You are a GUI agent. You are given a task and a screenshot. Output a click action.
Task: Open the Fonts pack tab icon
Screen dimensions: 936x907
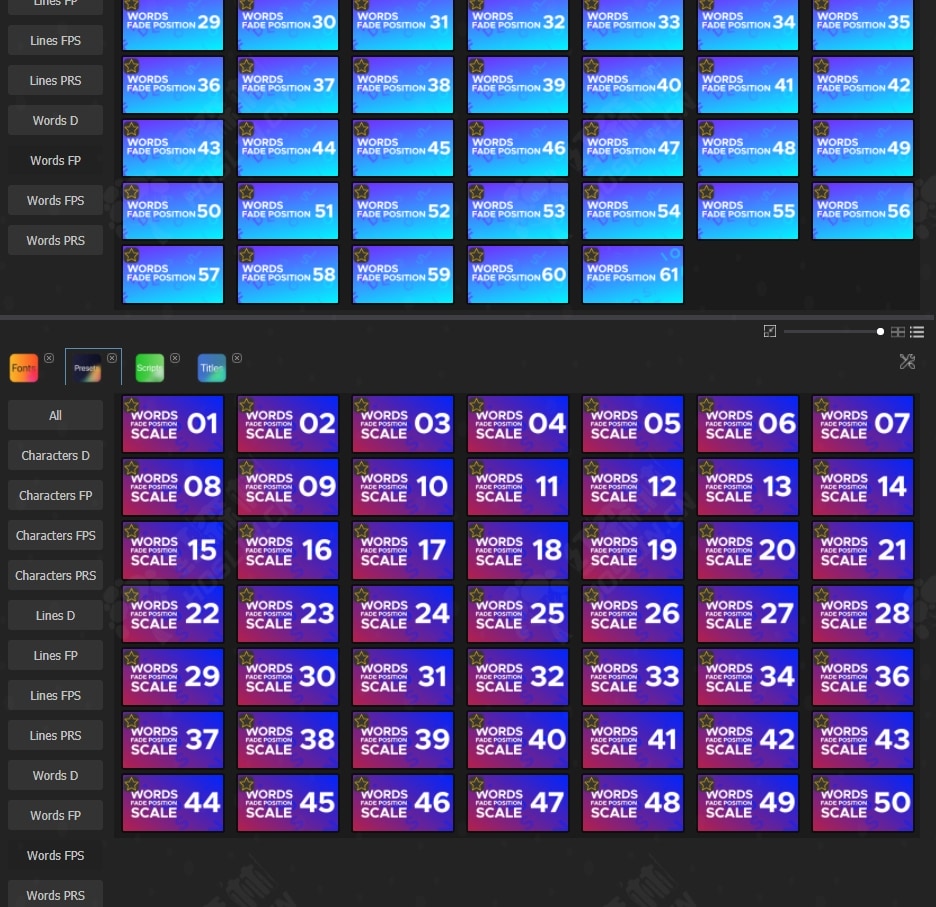point(24,368)
